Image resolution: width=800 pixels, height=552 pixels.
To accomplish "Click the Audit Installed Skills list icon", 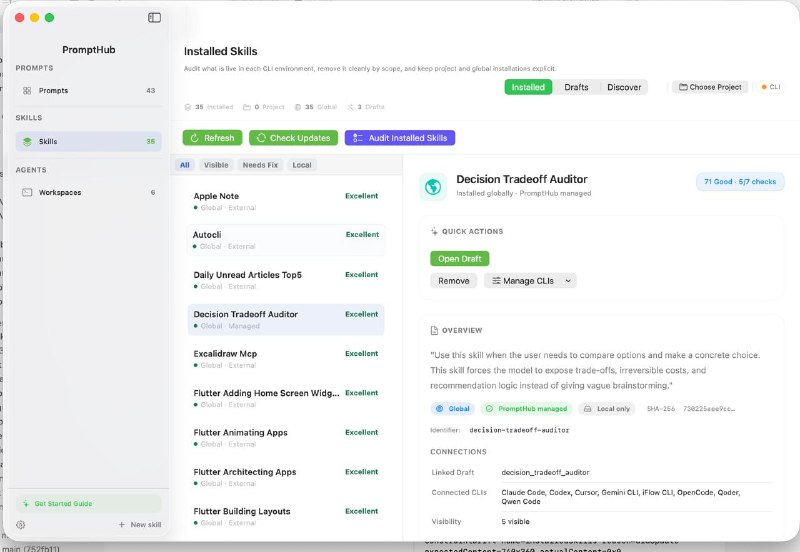I will pos(358,138).
